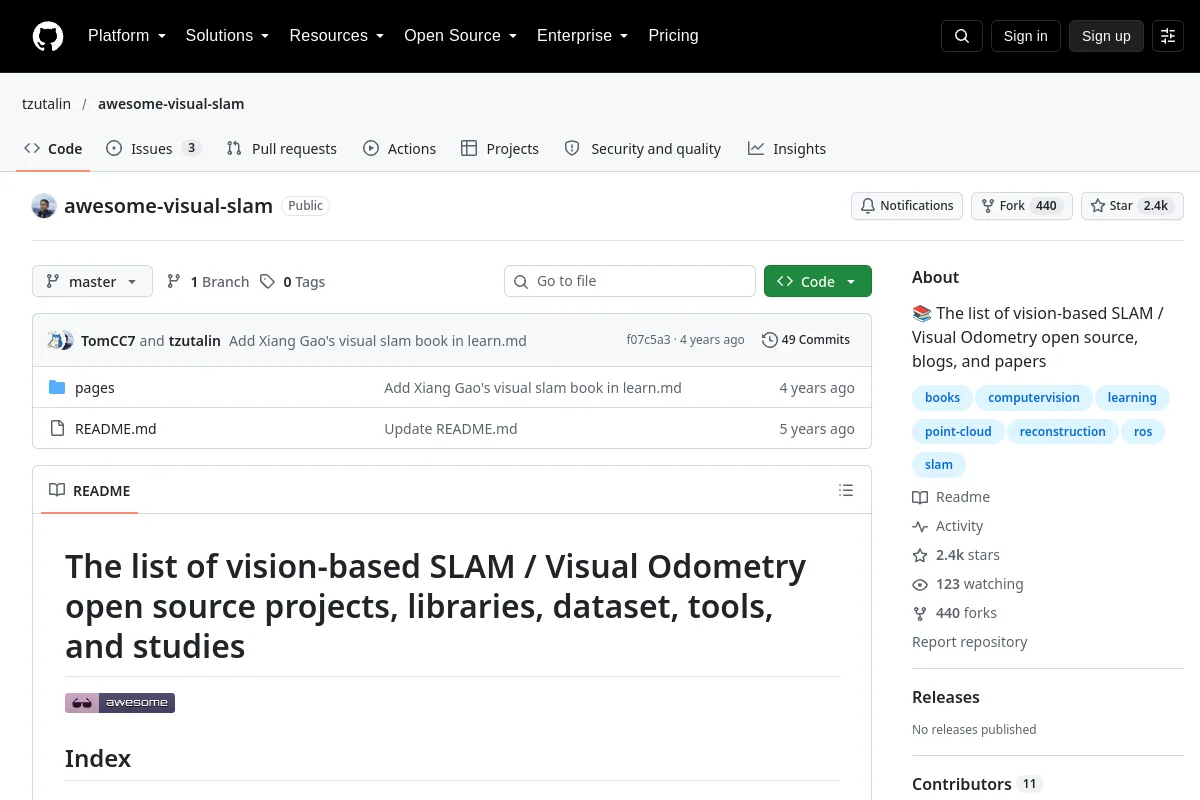Click the README.md file icon

[x=57, y=429]
